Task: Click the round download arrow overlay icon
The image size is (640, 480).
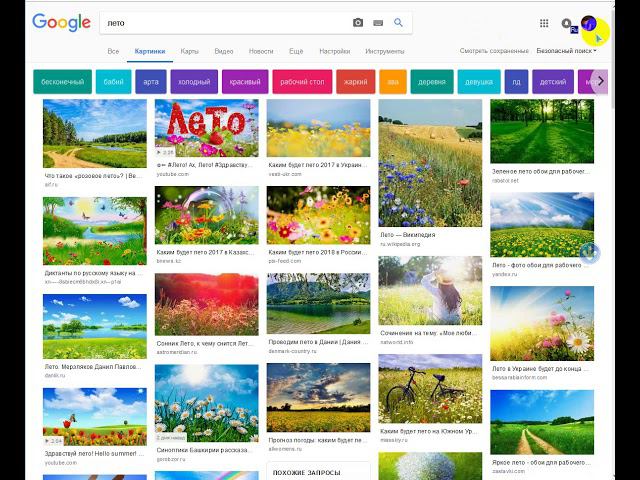Action: [x=589, y=253]
